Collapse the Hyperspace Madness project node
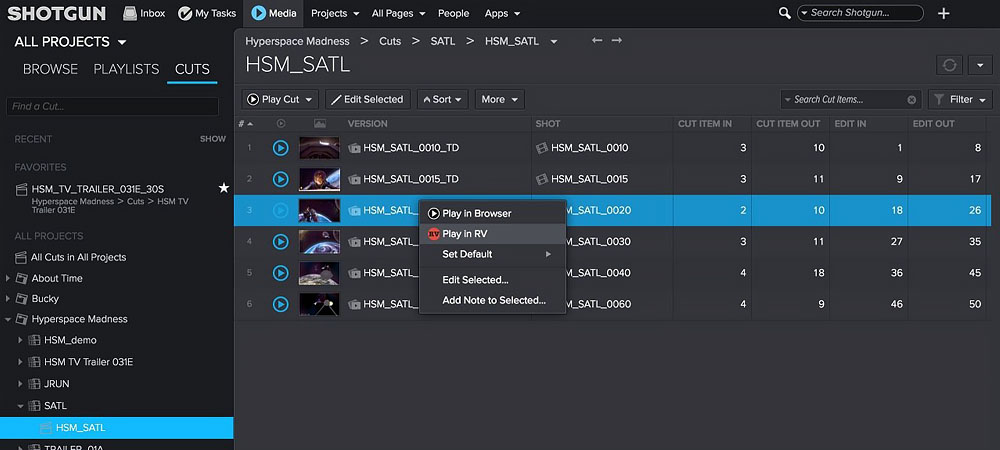The width and height of the screenshot is (1000, 450). click(x=9, y=319)
